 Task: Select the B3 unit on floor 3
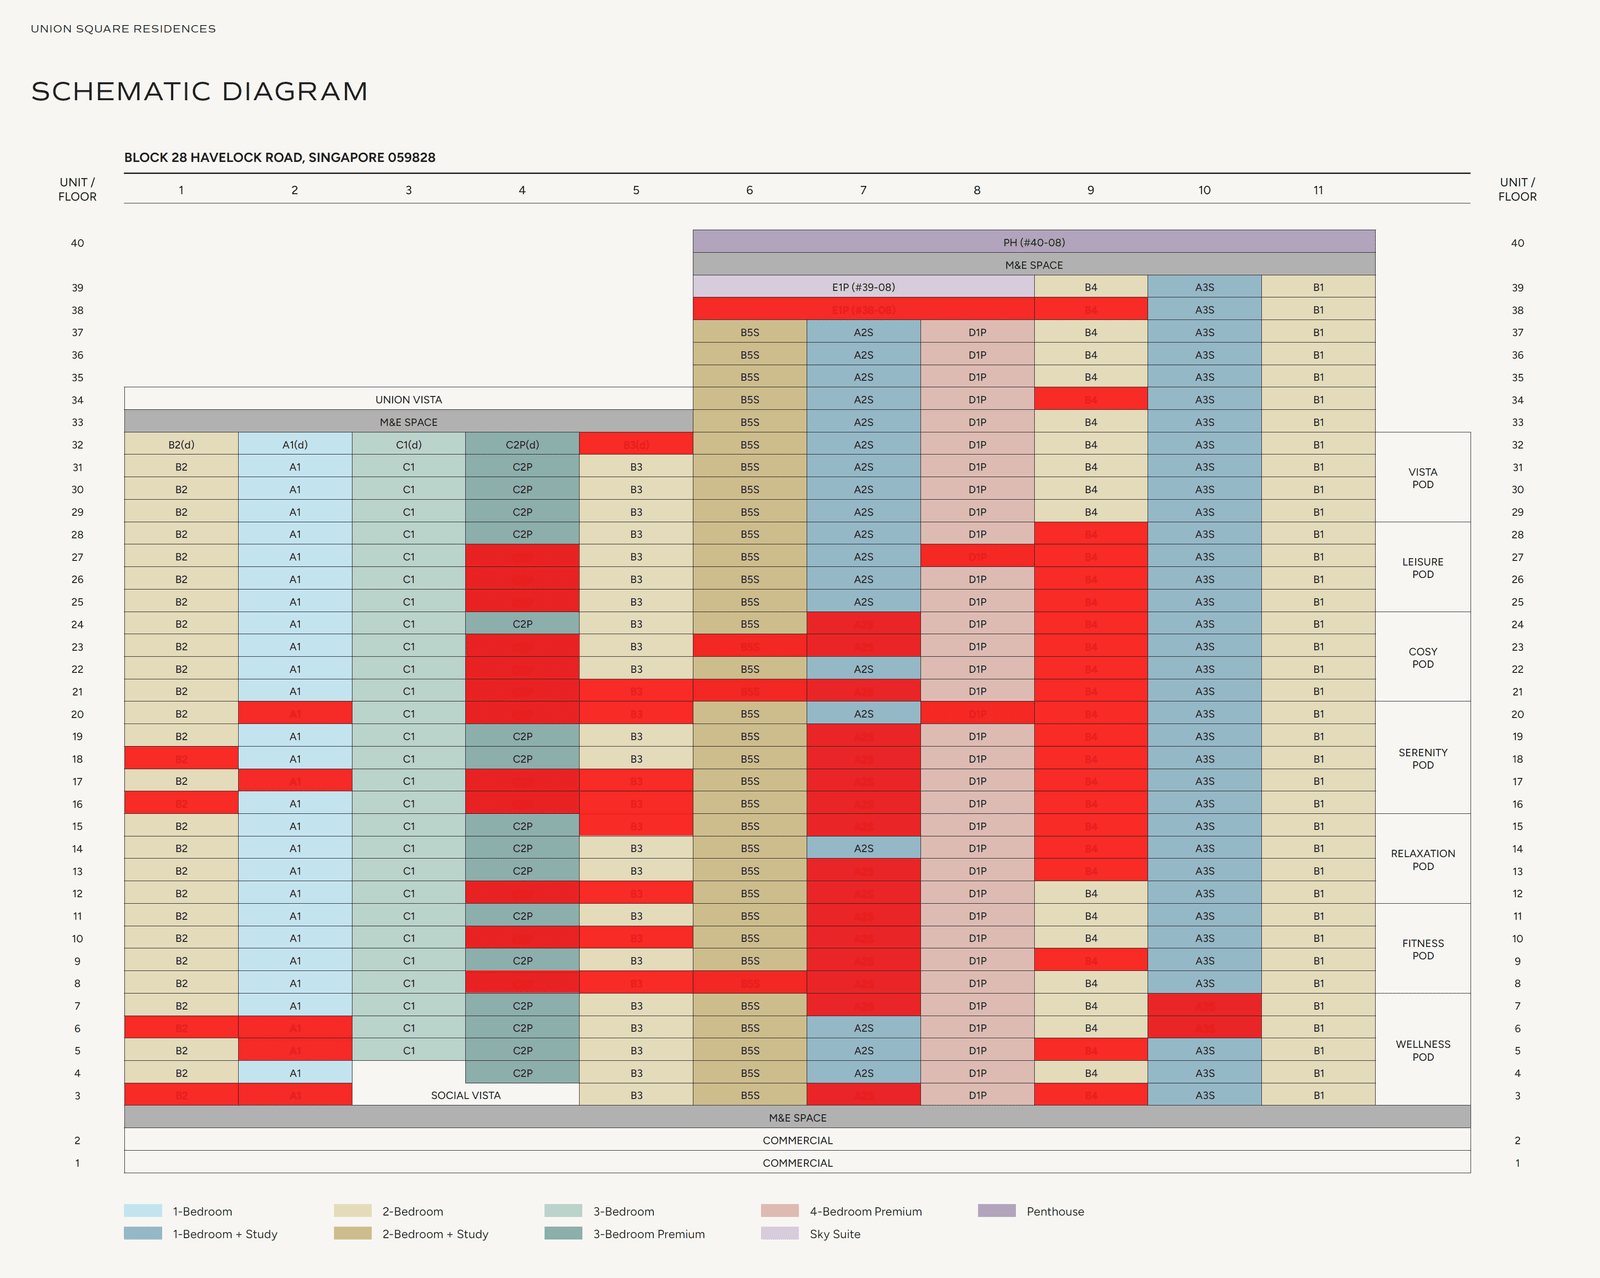pos(636,1095)
